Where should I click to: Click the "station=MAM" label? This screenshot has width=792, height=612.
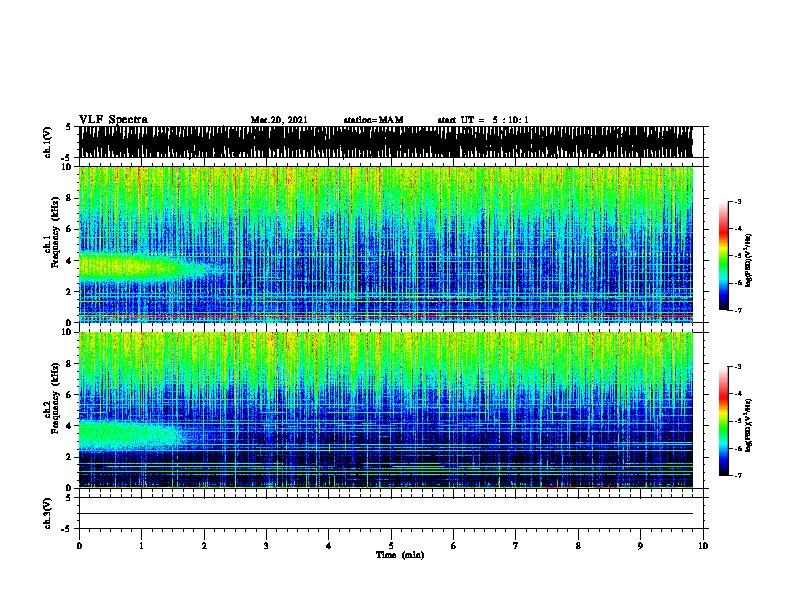(x=373, y=120)
